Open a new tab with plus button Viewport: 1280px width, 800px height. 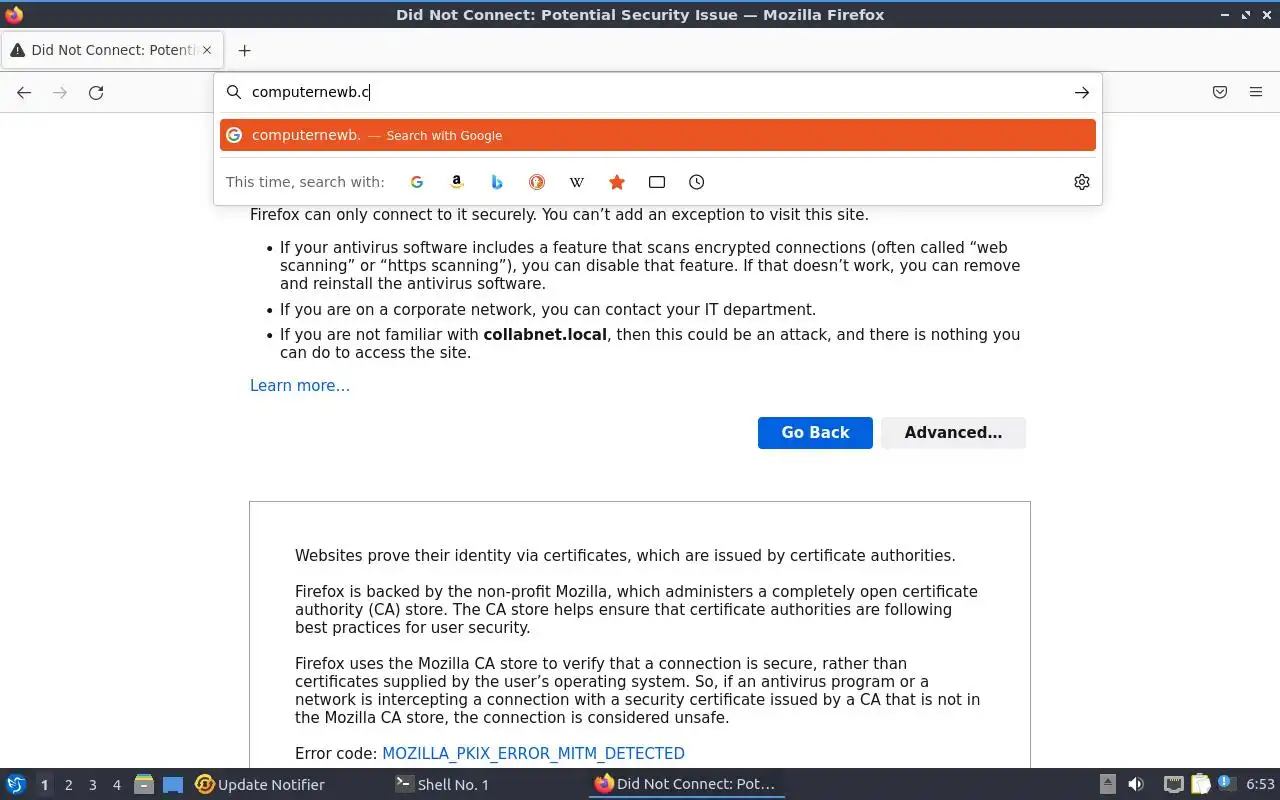(244, 50)
